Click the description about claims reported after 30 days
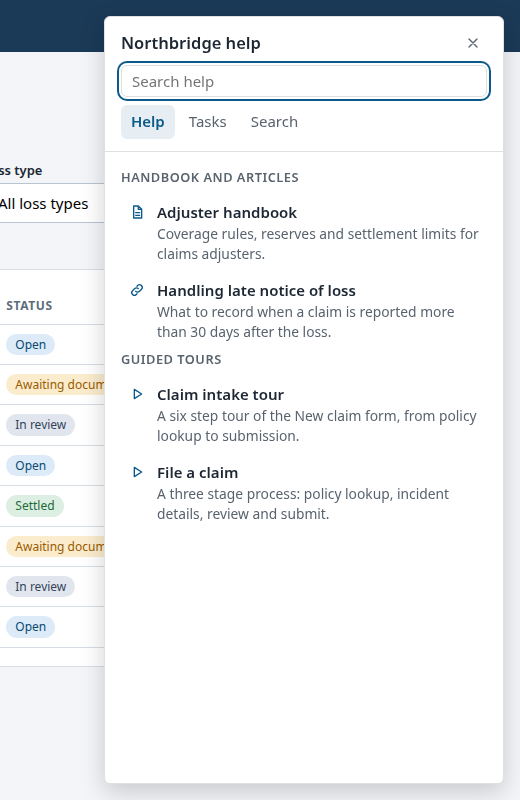This screenshot has height=800, width=520. [x=305, y=322]
